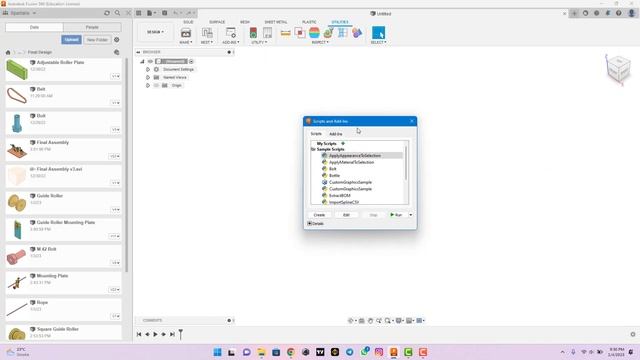Screen dimensions: 640x360
Task: Switch to the Mesh tab
Action: (245, 22)
